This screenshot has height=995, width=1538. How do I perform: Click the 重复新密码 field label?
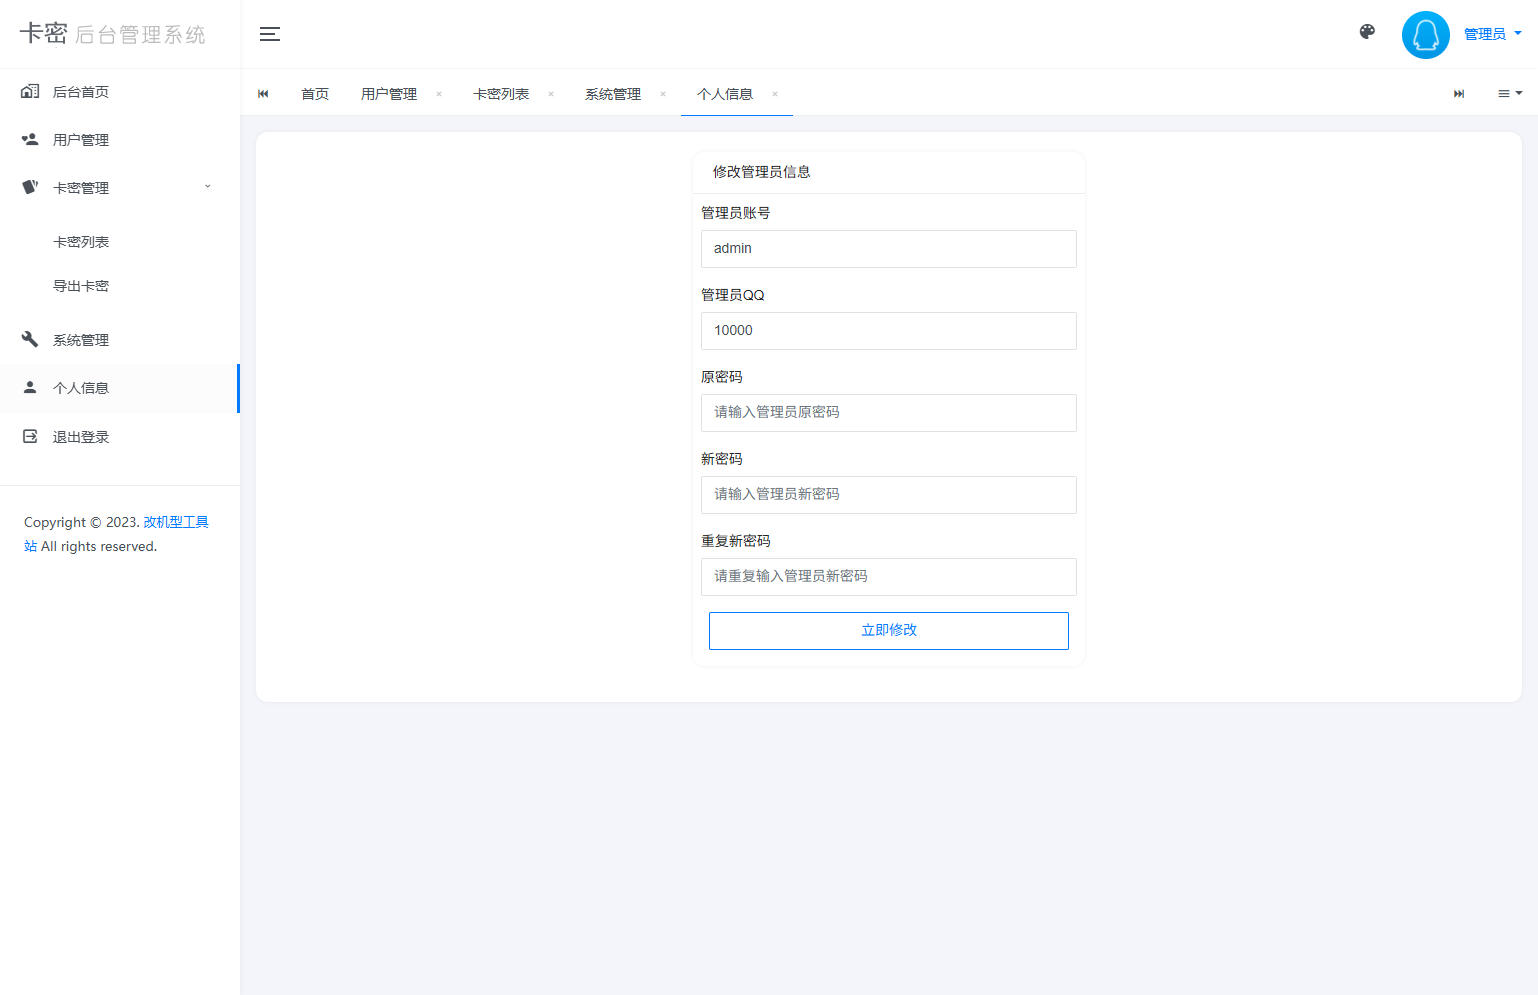coord(736,541)
